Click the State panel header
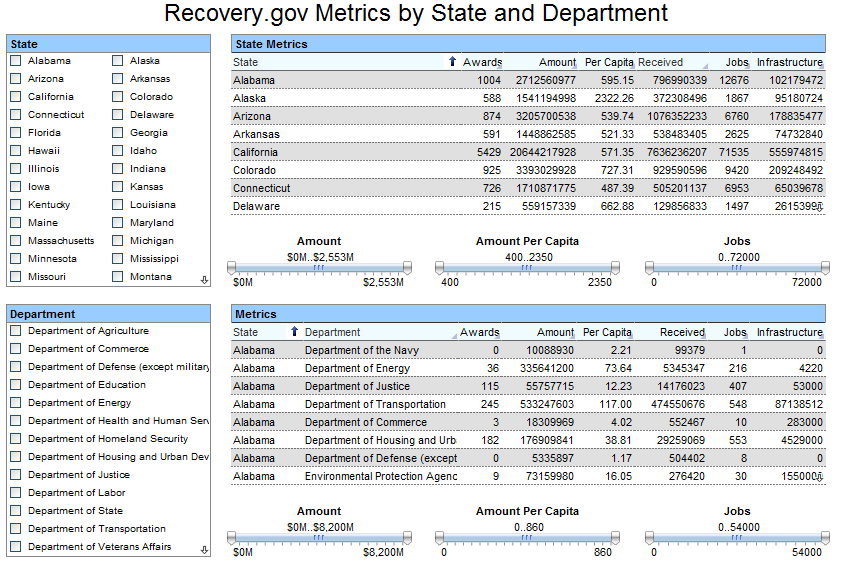Viewport: 848px width, 578px height. (108, 44)
